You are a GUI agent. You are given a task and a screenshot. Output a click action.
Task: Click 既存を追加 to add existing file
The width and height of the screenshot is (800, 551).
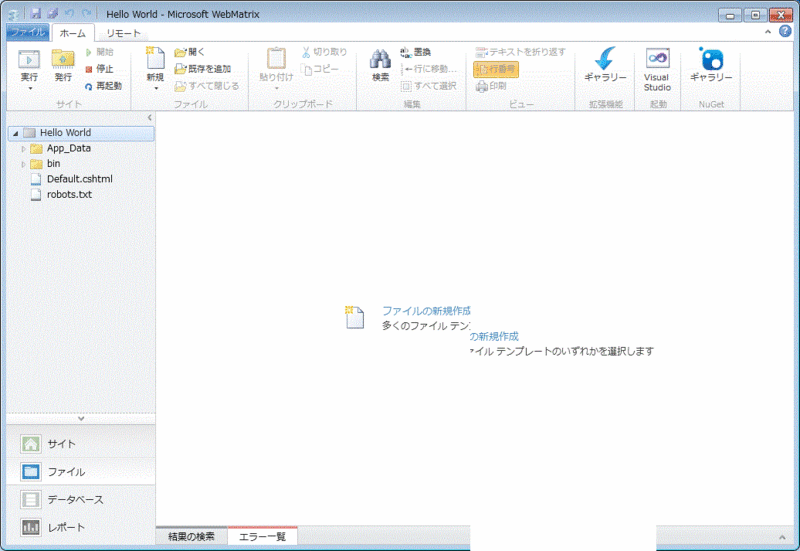(x=203, y=69)
